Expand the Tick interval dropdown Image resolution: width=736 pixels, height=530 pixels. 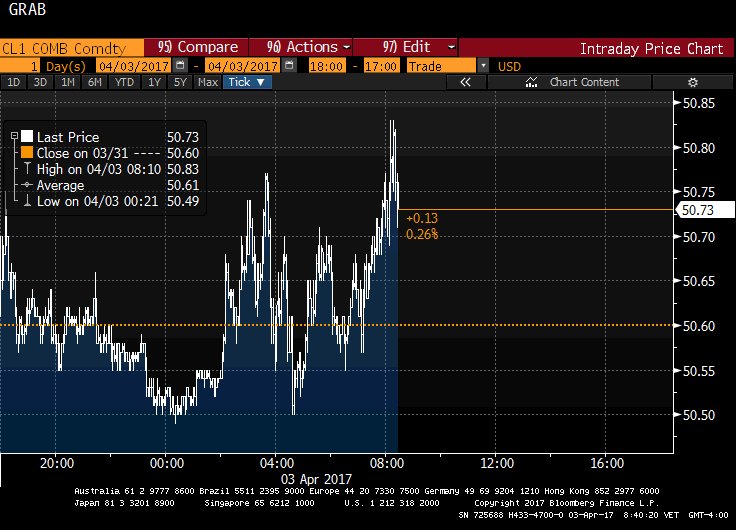click(x=245, y=82)
